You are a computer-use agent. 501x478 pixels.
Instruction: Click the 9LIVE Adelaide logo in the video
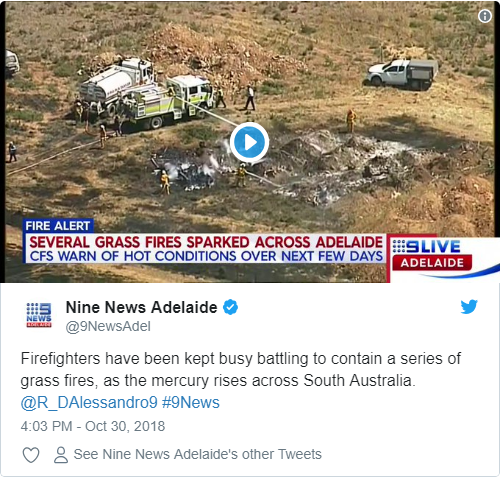pyautogui.click(x=432, y=255)
